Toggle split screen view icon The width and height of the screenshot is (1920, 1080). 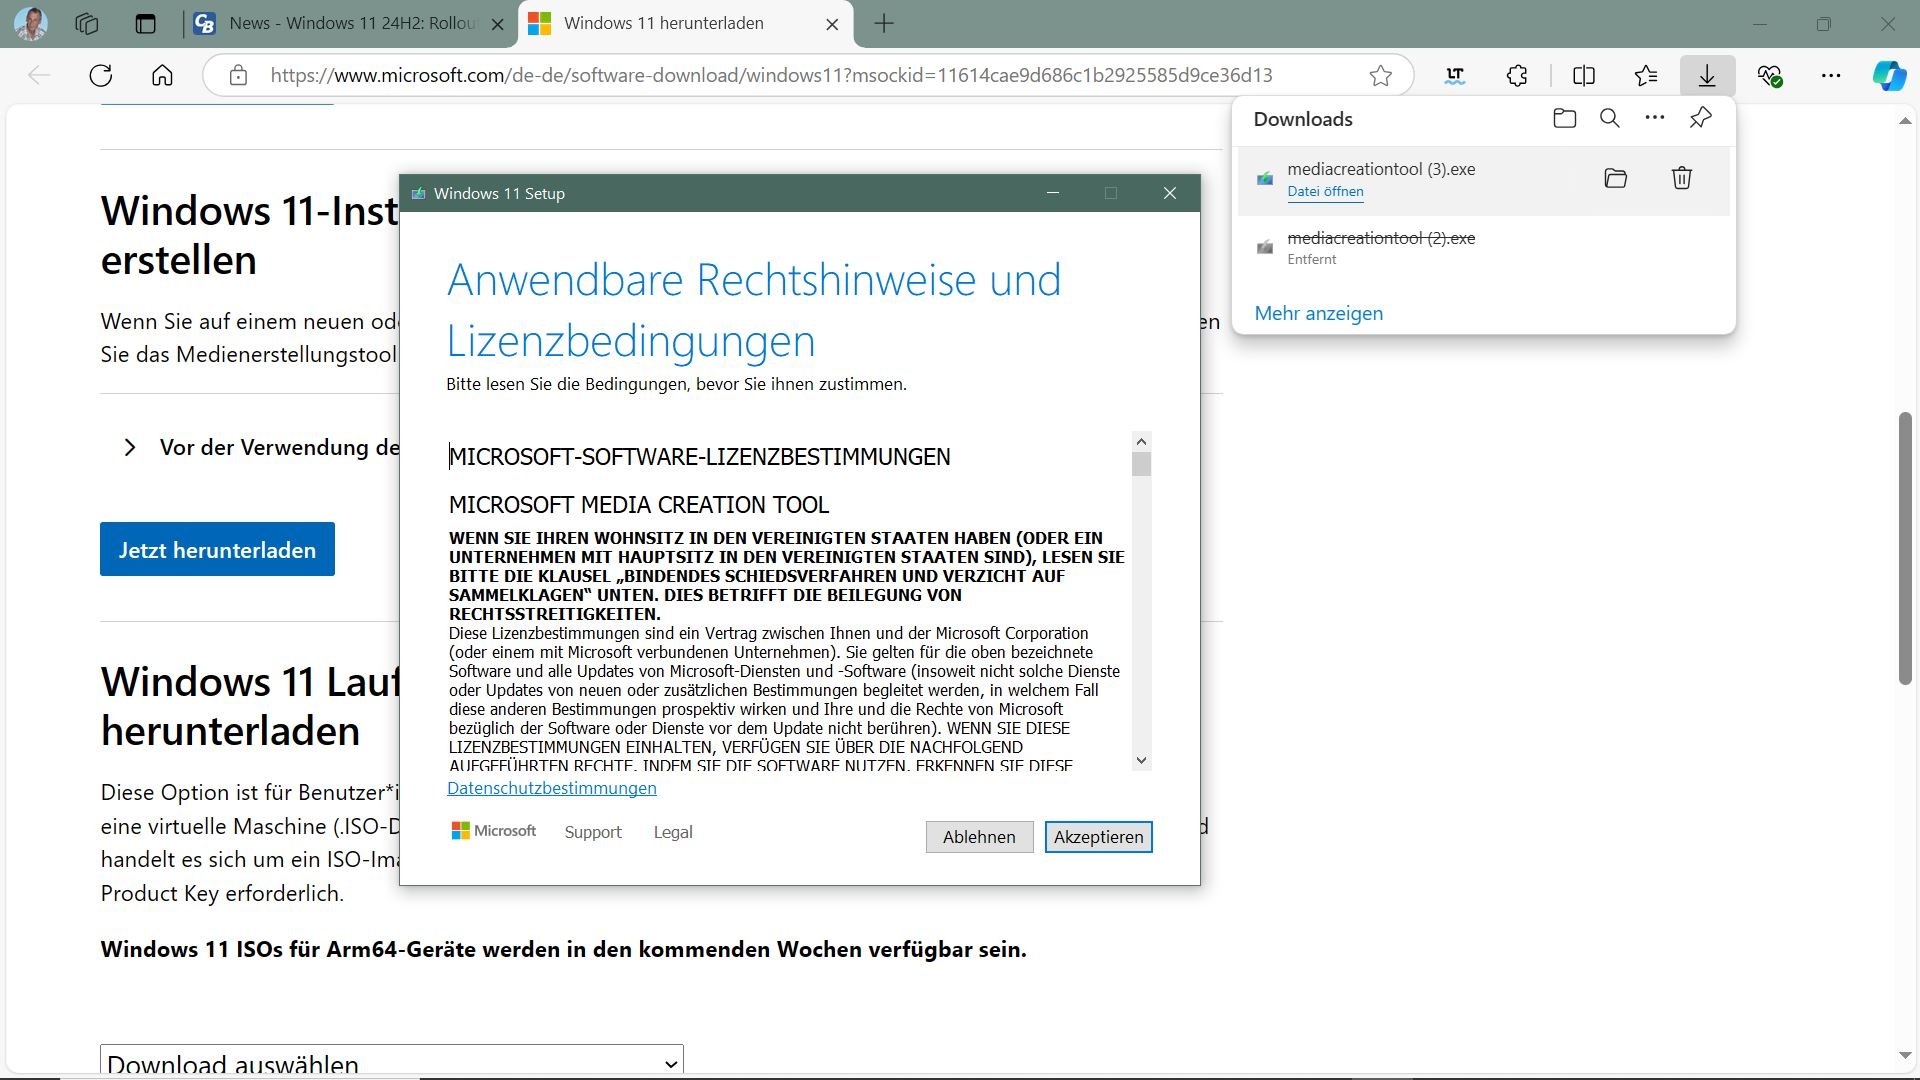1583,75
